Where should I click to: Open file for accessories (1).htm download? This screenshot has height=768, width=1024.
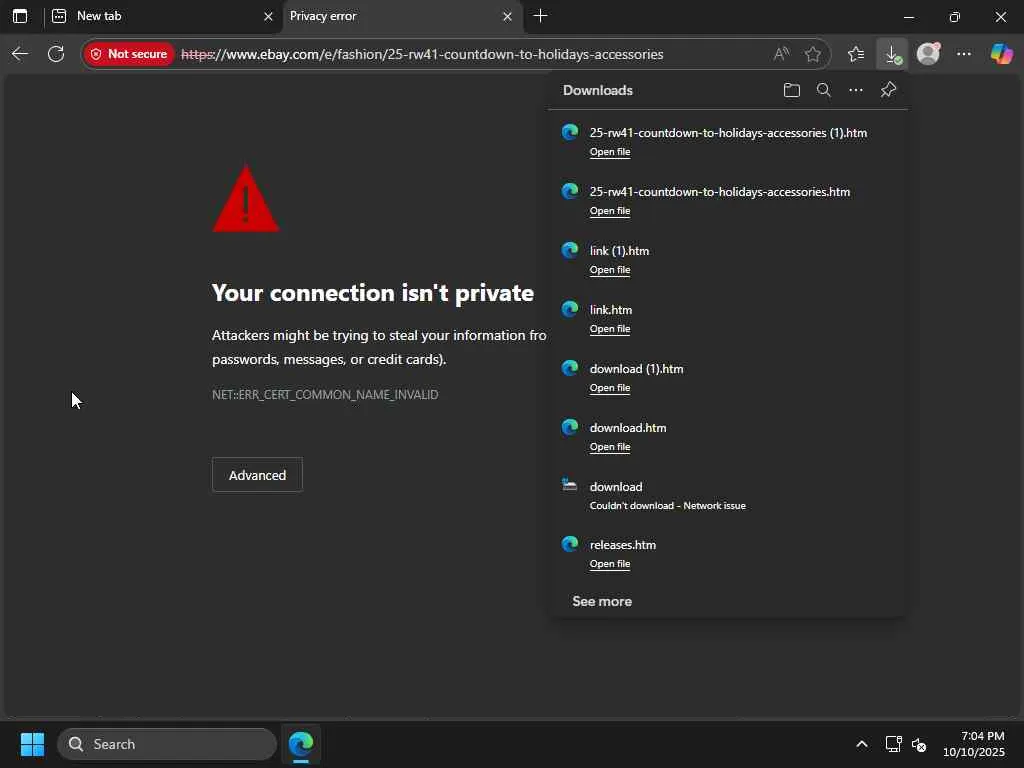610,152
